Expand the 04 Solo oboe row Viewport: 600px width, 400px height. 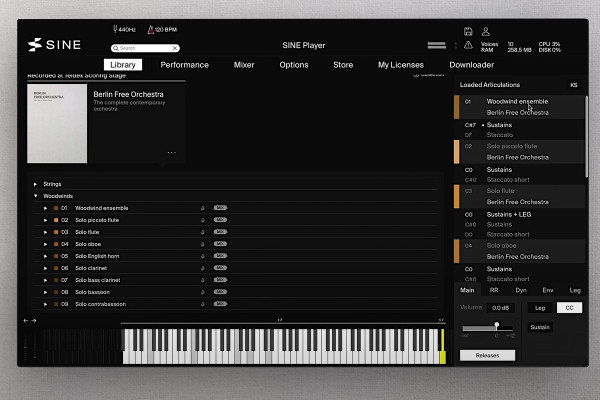tap(45, 244)
